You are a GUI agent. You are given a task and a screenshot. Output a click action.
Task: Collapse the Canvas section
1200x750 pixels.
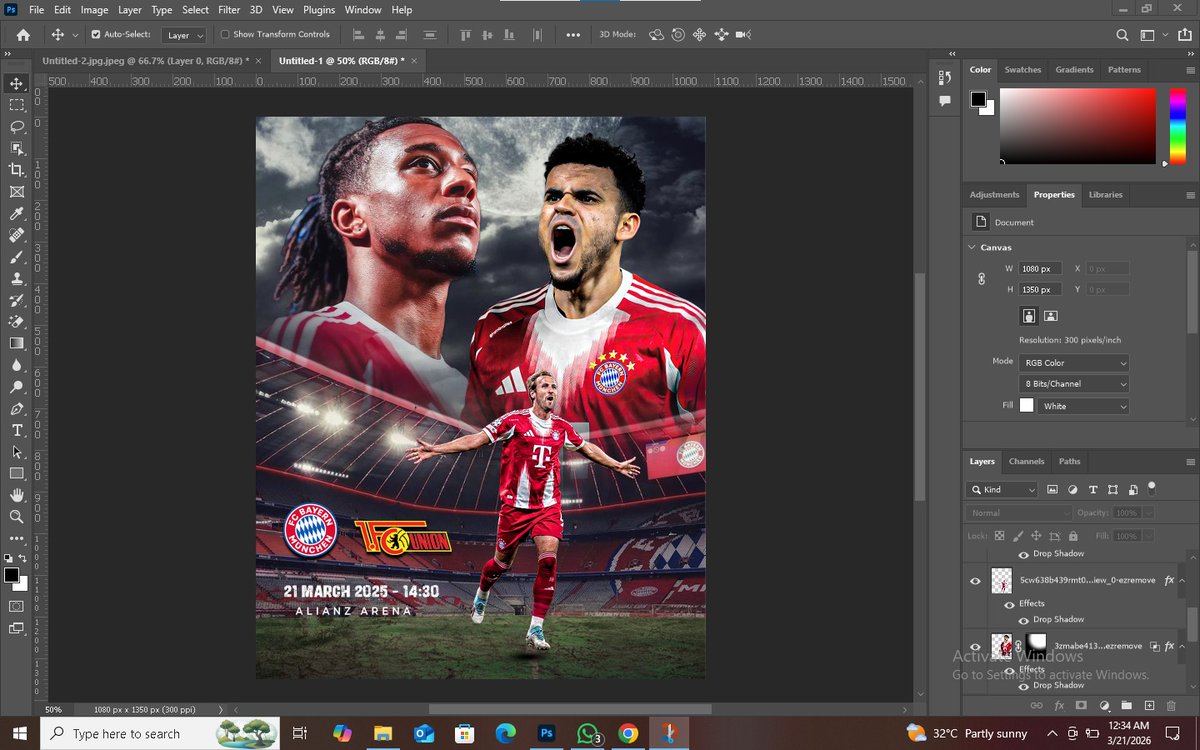click(x=972, y=247)
